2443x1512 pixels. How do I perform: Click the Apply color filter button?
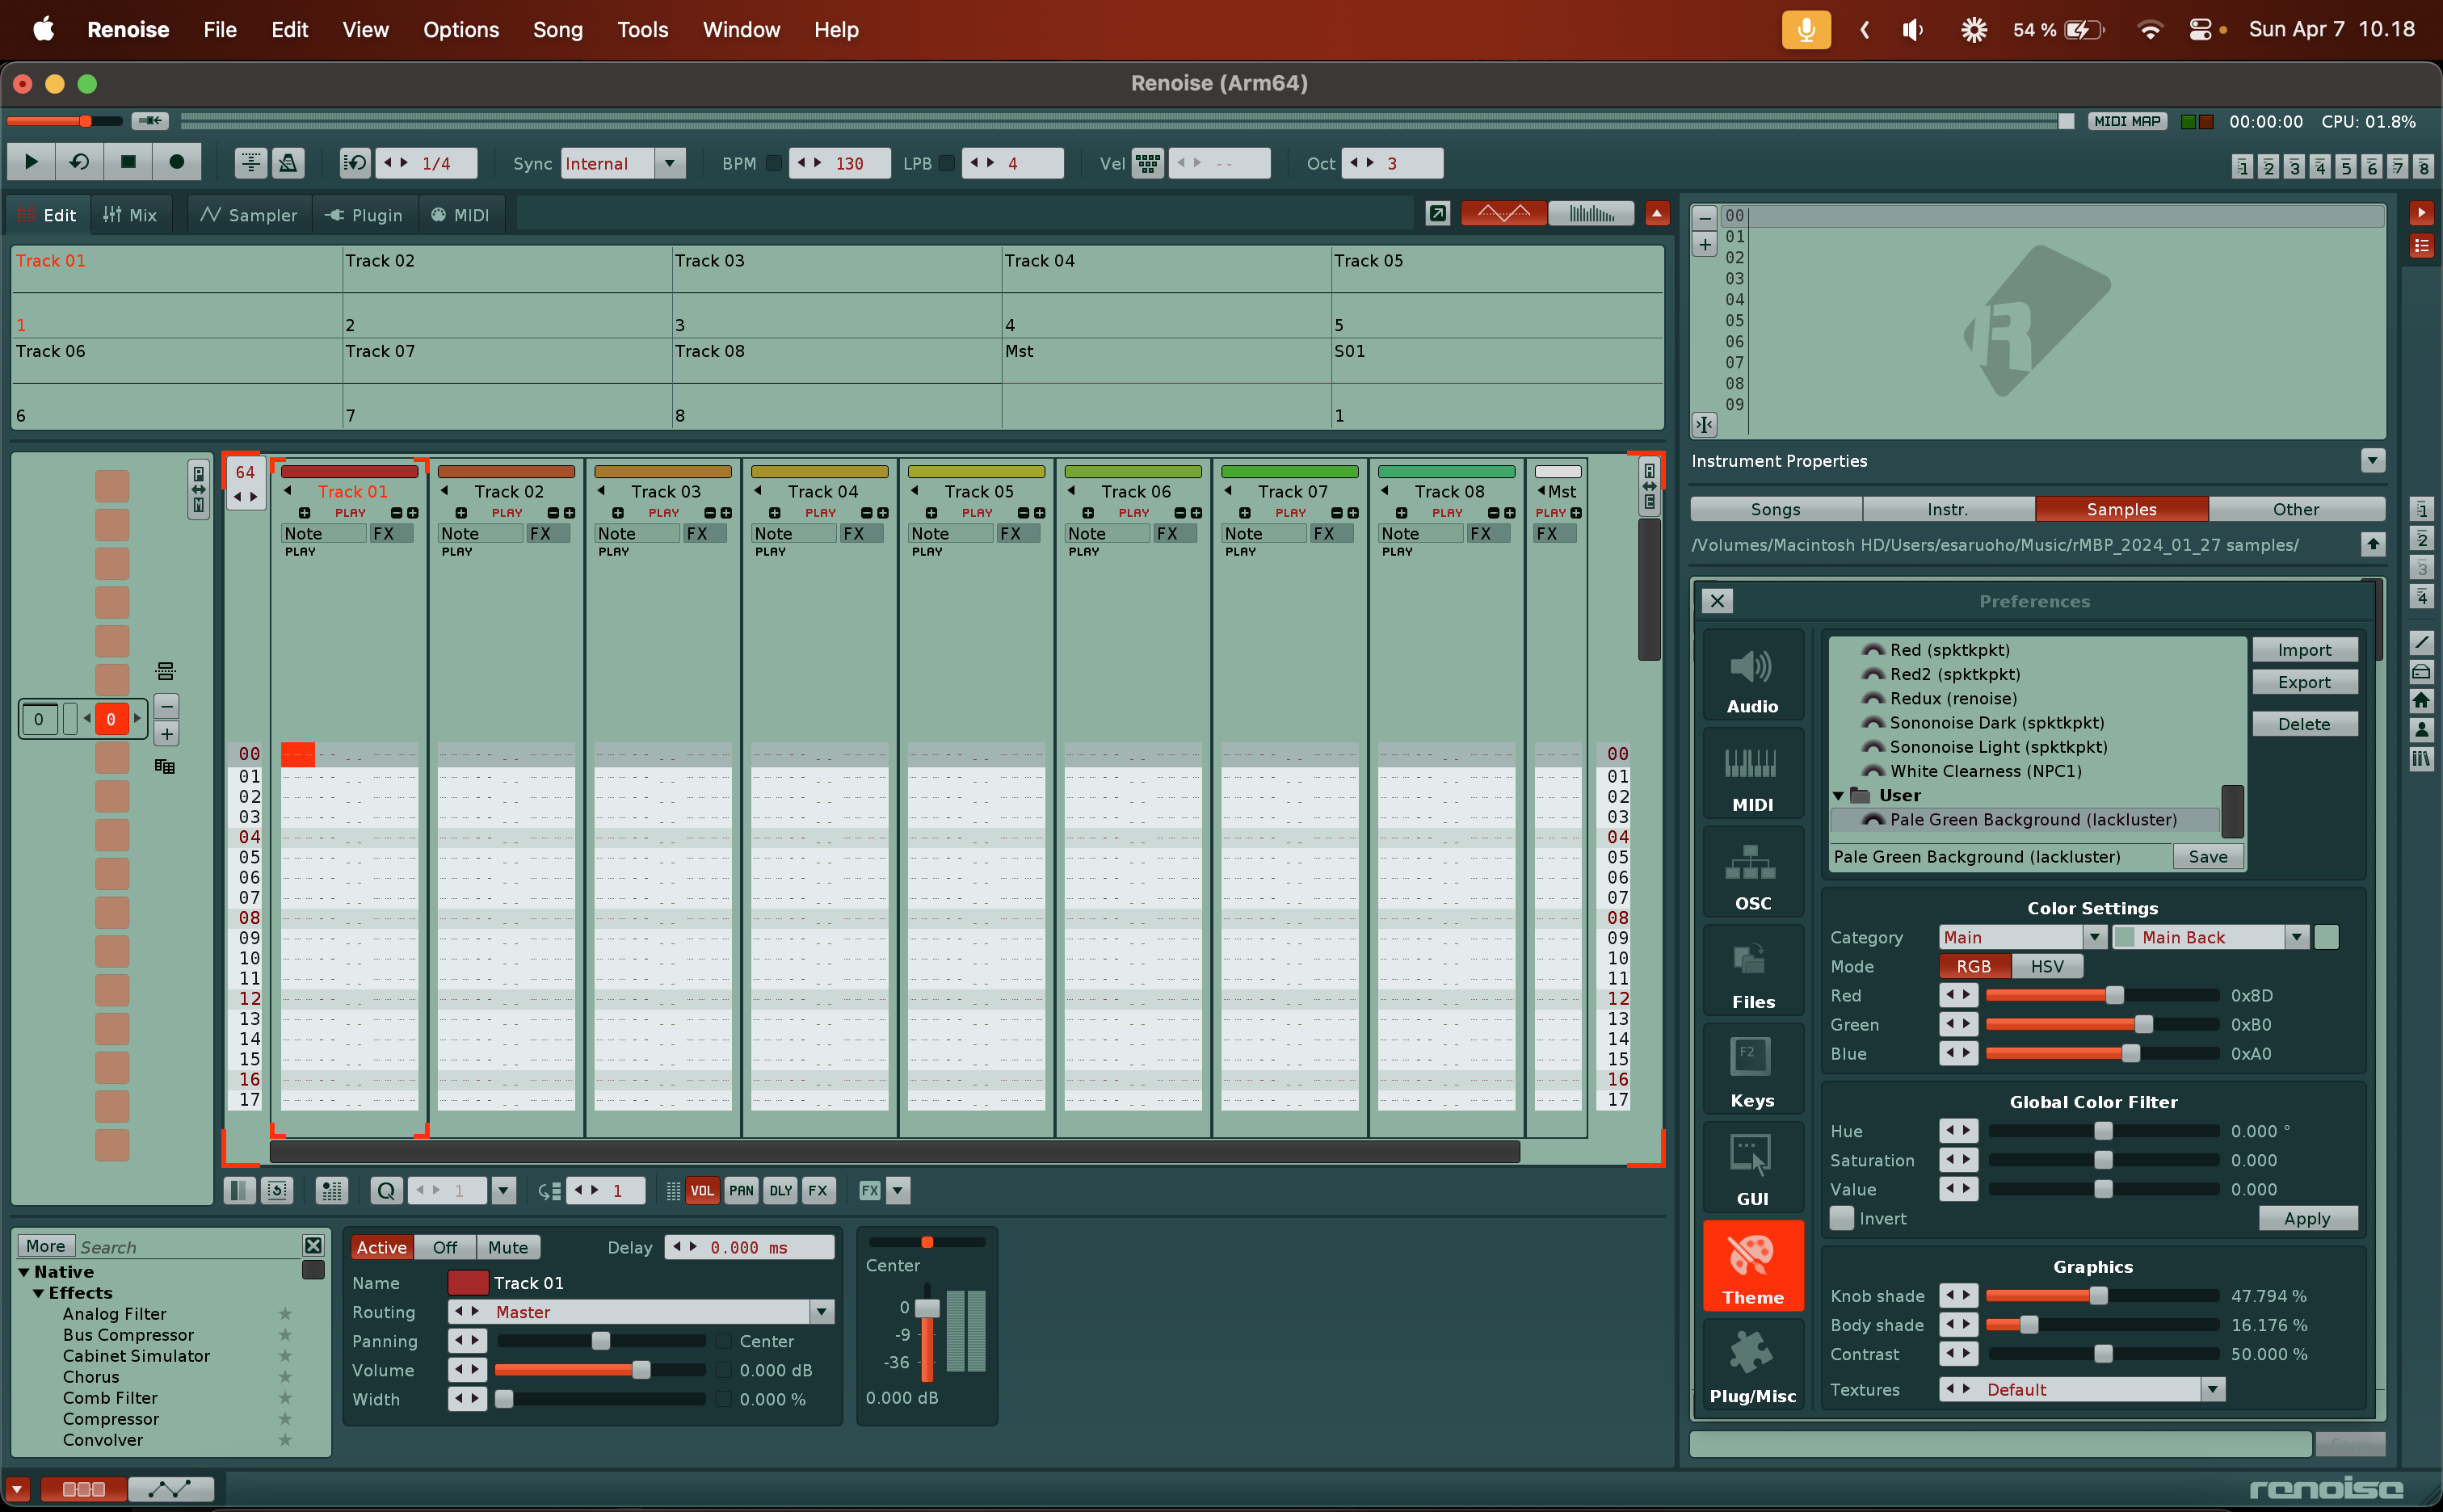(x=2307, y=1218)
